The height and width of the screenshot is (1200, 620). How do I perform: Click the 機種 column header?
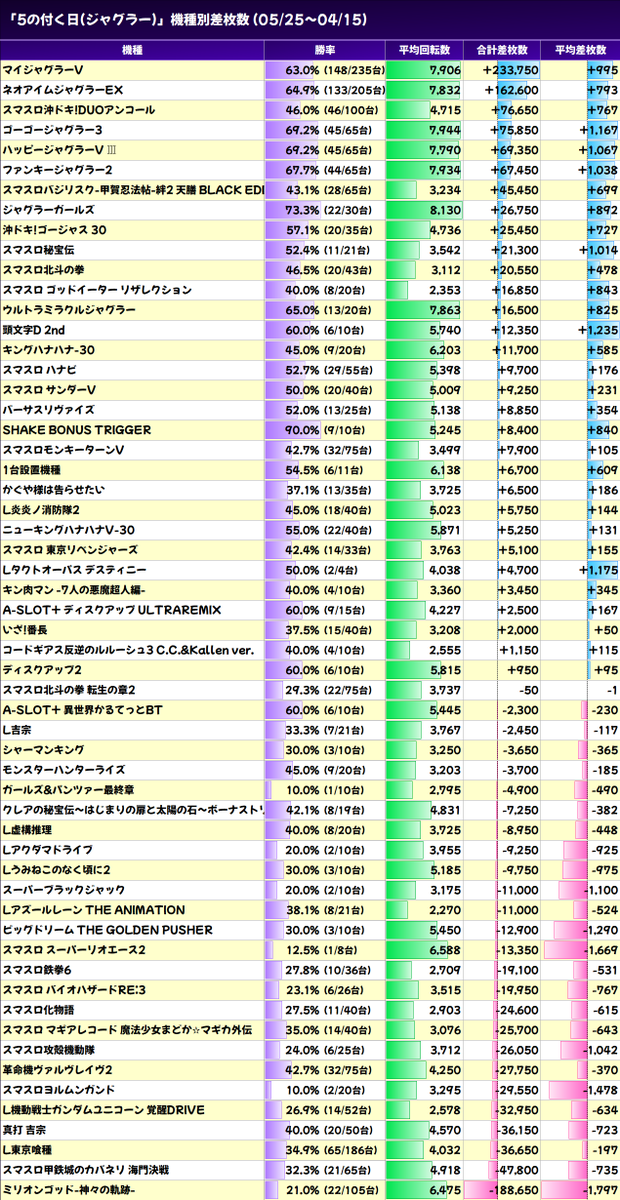[132, 49]
